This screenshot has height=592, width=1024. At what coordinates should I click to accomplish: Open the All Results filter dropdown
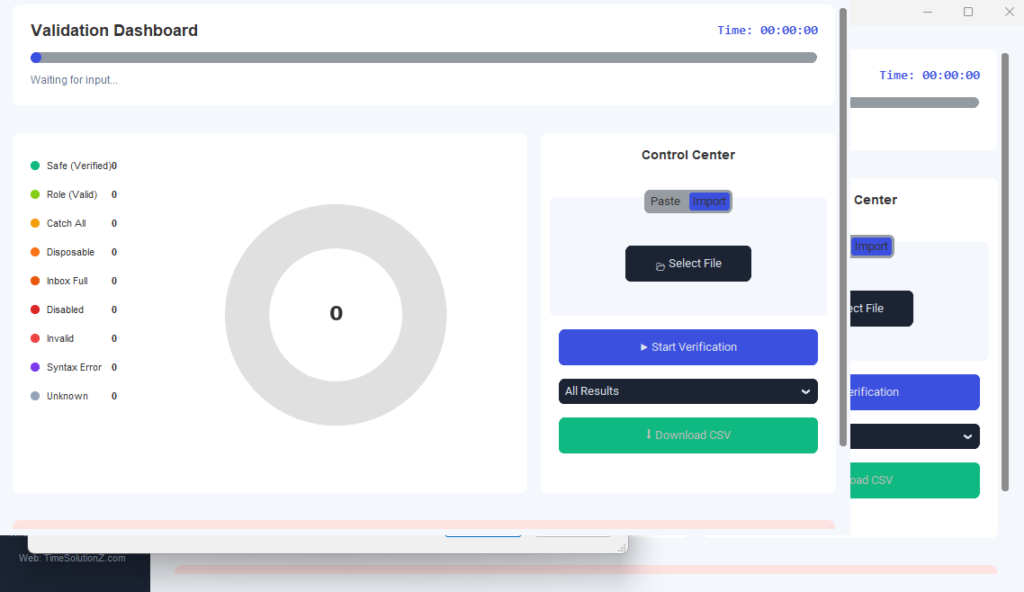tap(688, 391)
